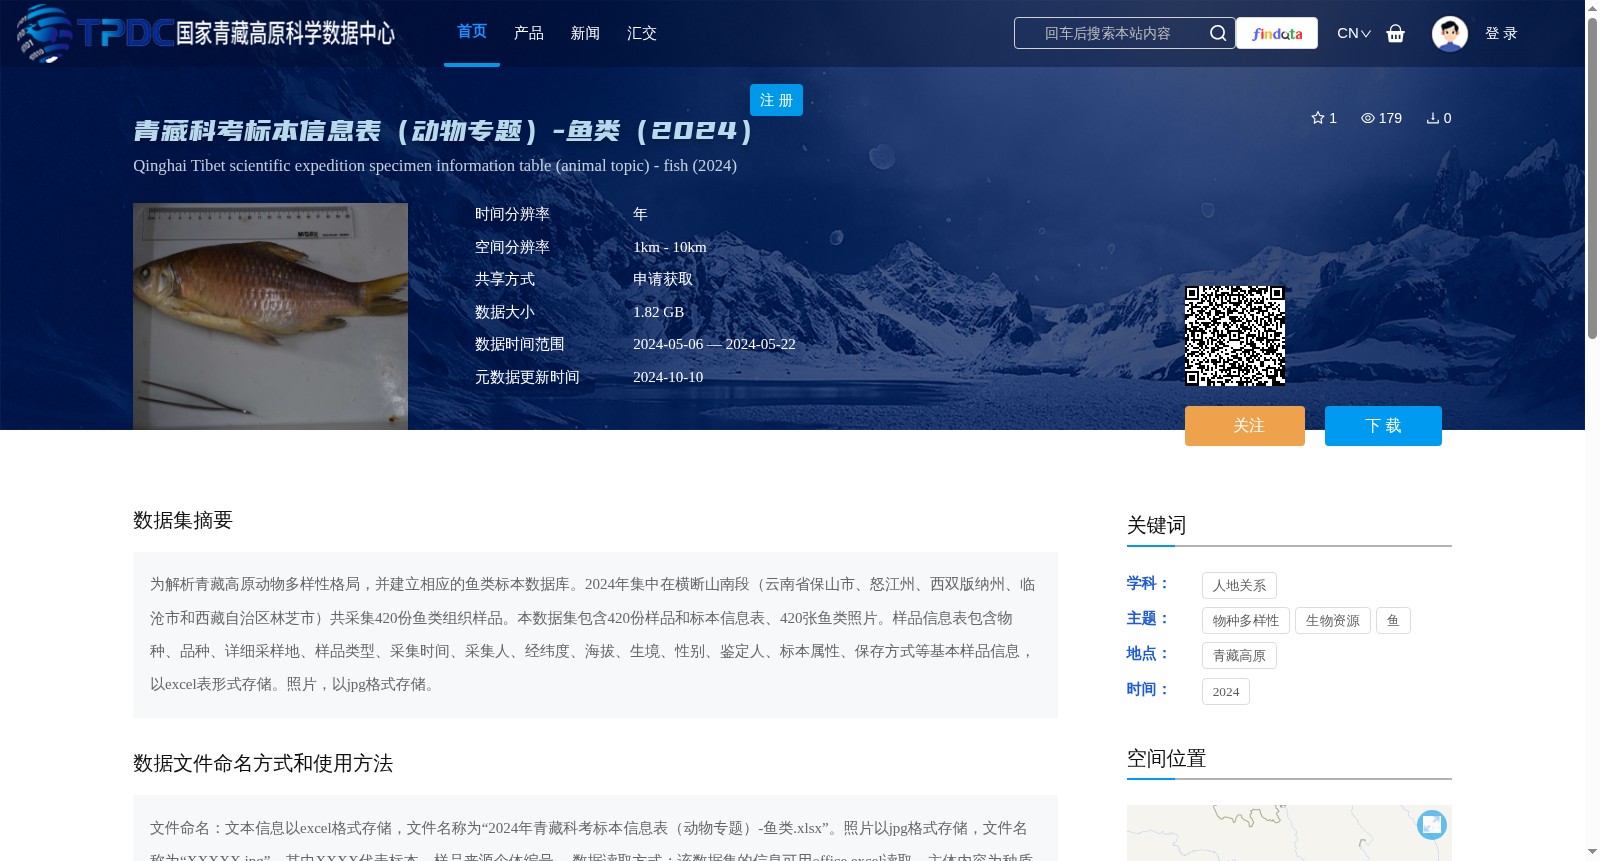Image resolution: width=1600 pixels, height=861 pixels.
Task: Click the 注册 register button
Action: coord(776,100)
